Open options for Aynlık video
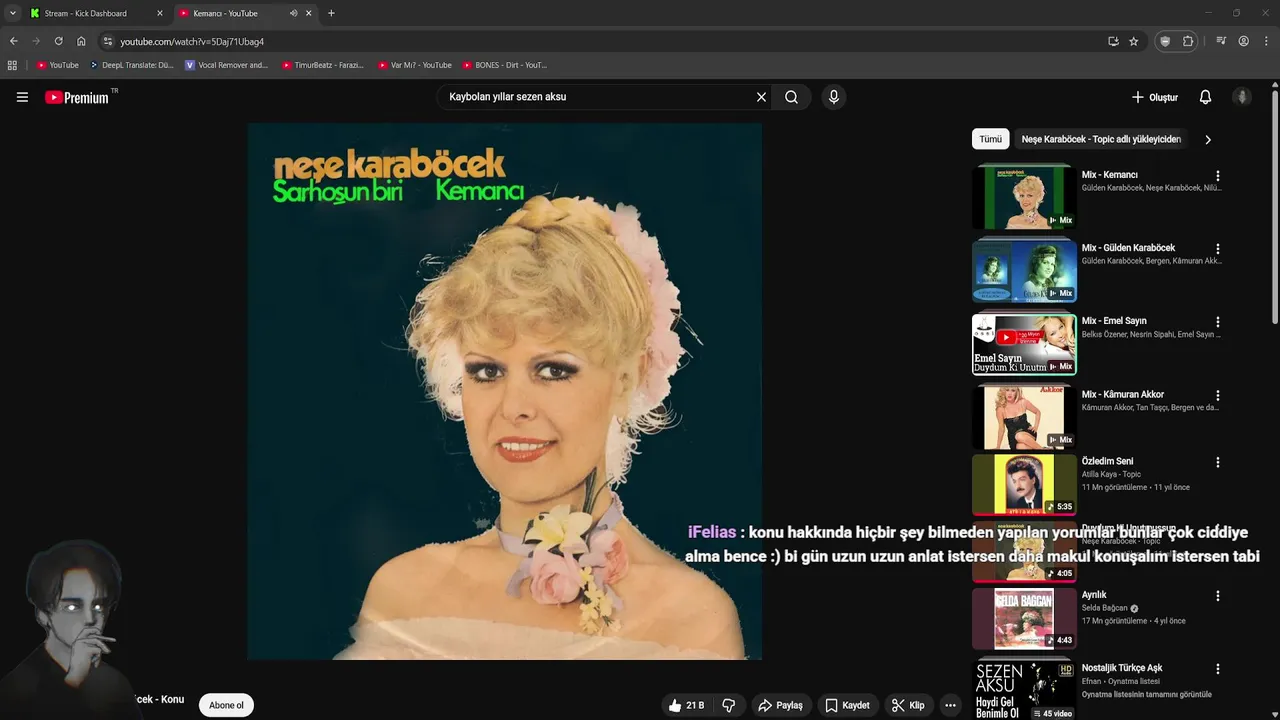This screenshot has height=720, width=1280. (x=1217, y=596)
